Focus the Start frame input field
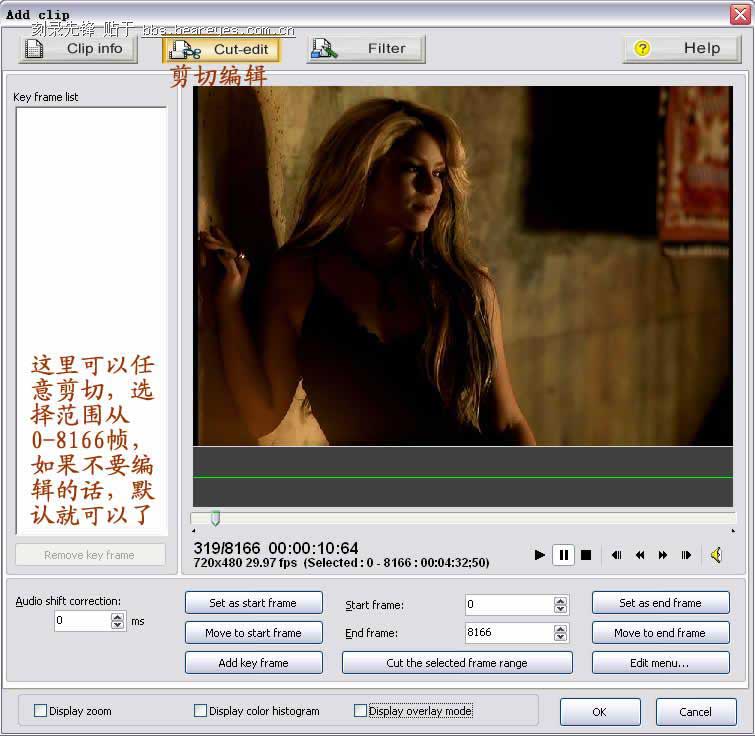 509,605
